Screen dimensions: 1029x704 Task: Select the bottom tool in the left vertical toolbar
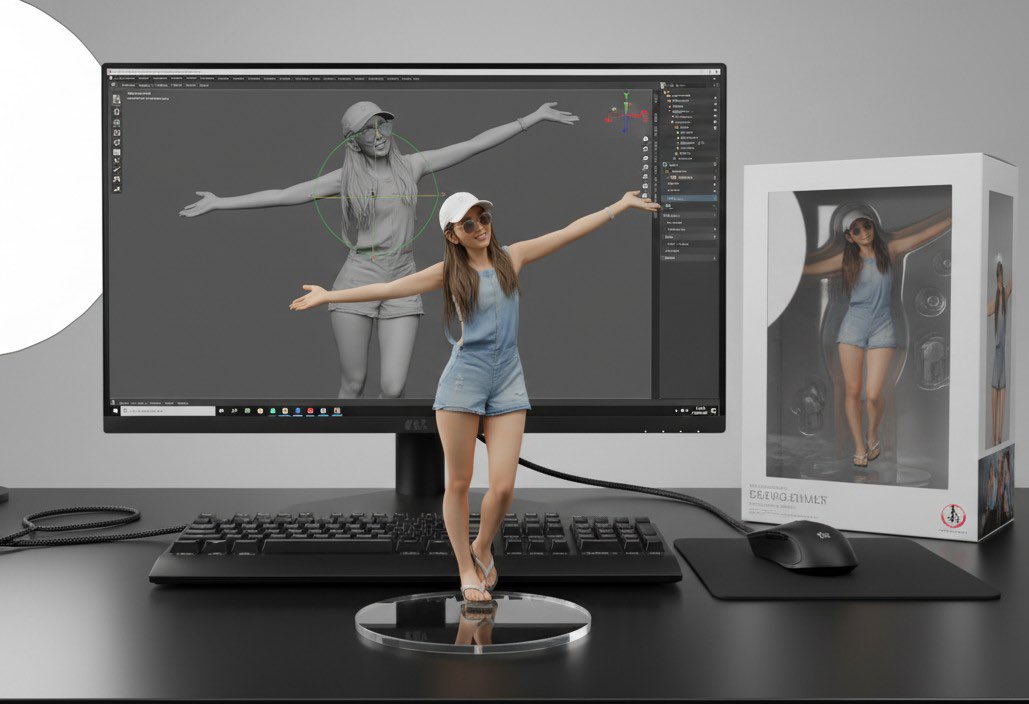coord(116,189)
